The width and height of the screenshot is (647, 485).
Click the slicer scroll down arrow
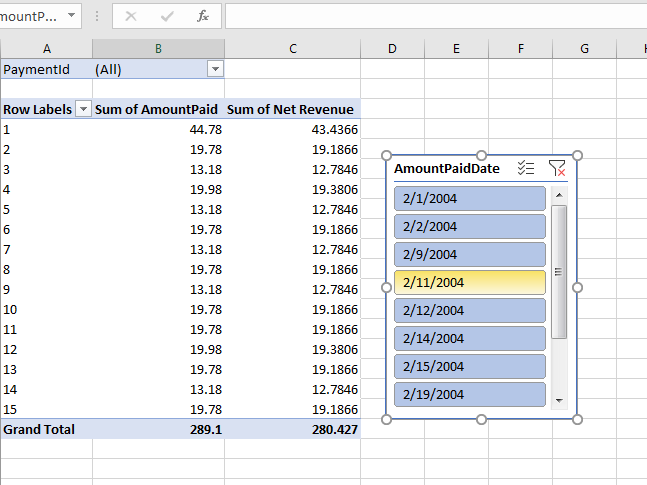[x=559, y=400]
